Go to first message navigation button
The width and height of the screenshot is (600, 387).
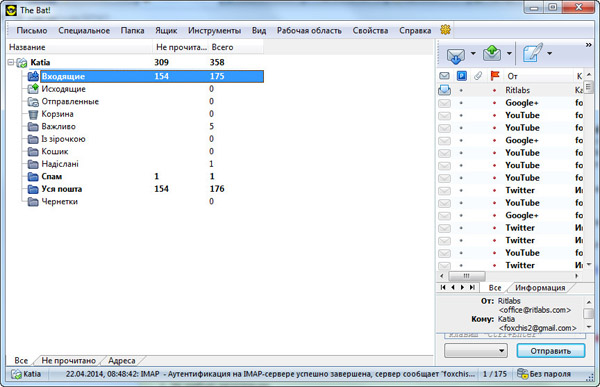click(443, 287)
